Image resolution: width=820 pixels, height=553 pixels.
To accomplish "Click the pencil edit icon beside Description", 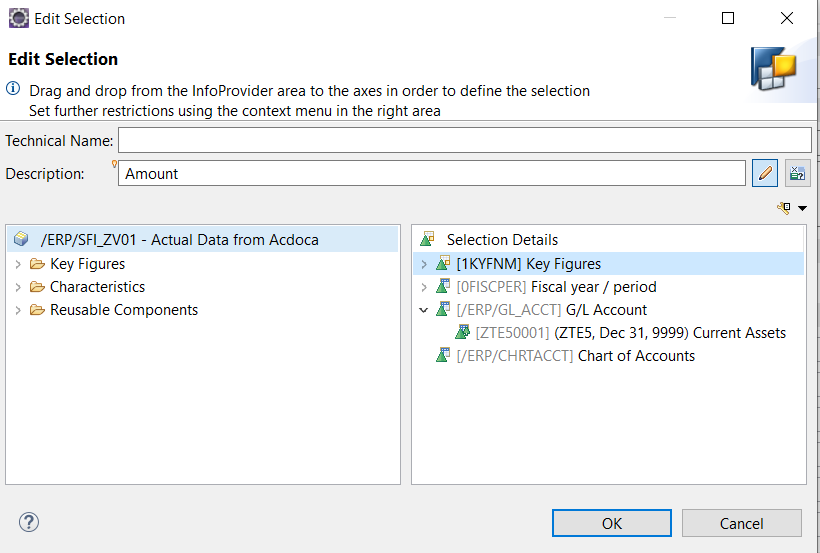I will click(765, 173).
